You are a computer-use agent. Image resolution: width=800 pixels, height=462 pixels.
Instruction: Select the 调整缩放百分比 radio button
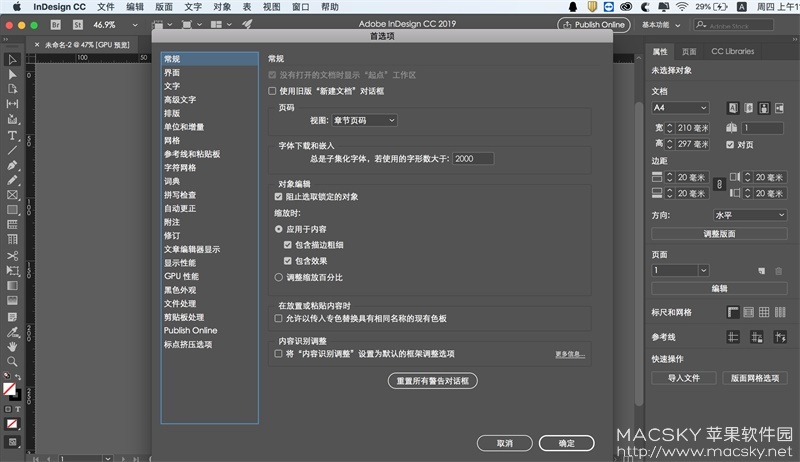click(279, 277)
